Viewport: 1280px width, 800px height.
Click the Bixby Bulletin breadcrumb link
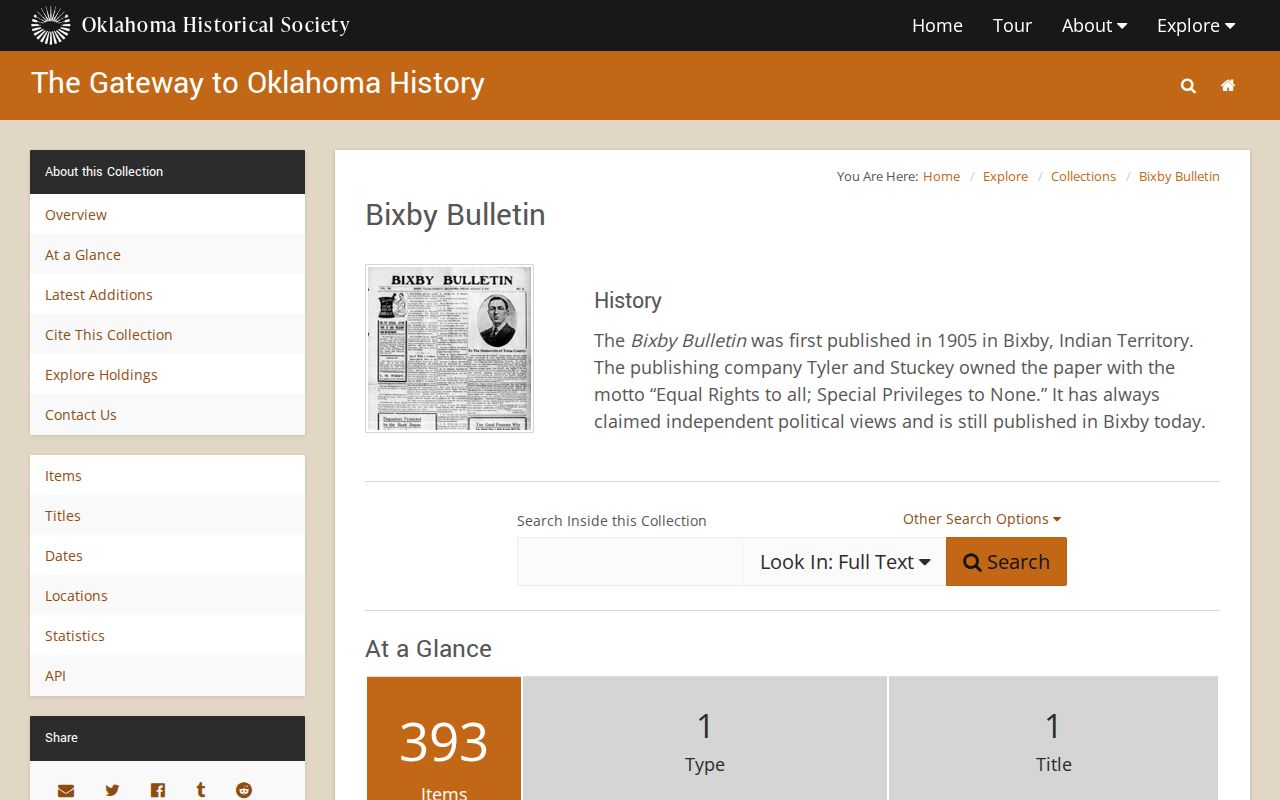tap(1179, 176)
